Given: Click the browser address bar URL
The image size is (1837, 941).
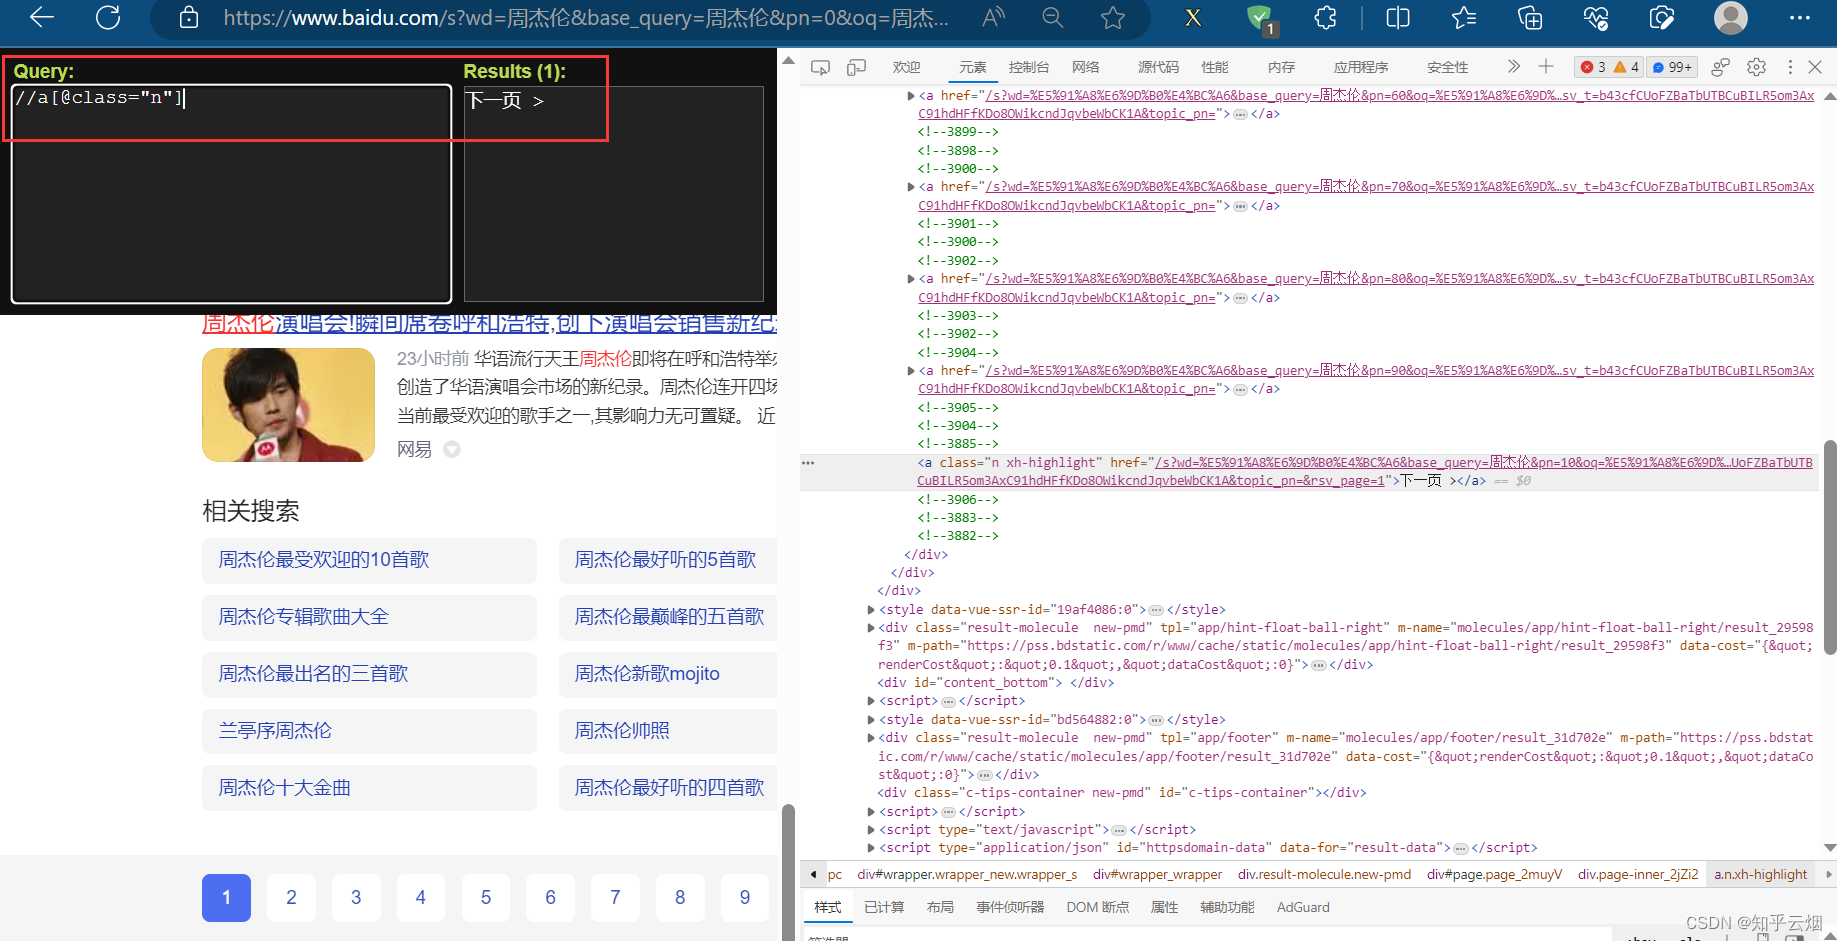Looking at the screenshot, I should click(585, 18).
